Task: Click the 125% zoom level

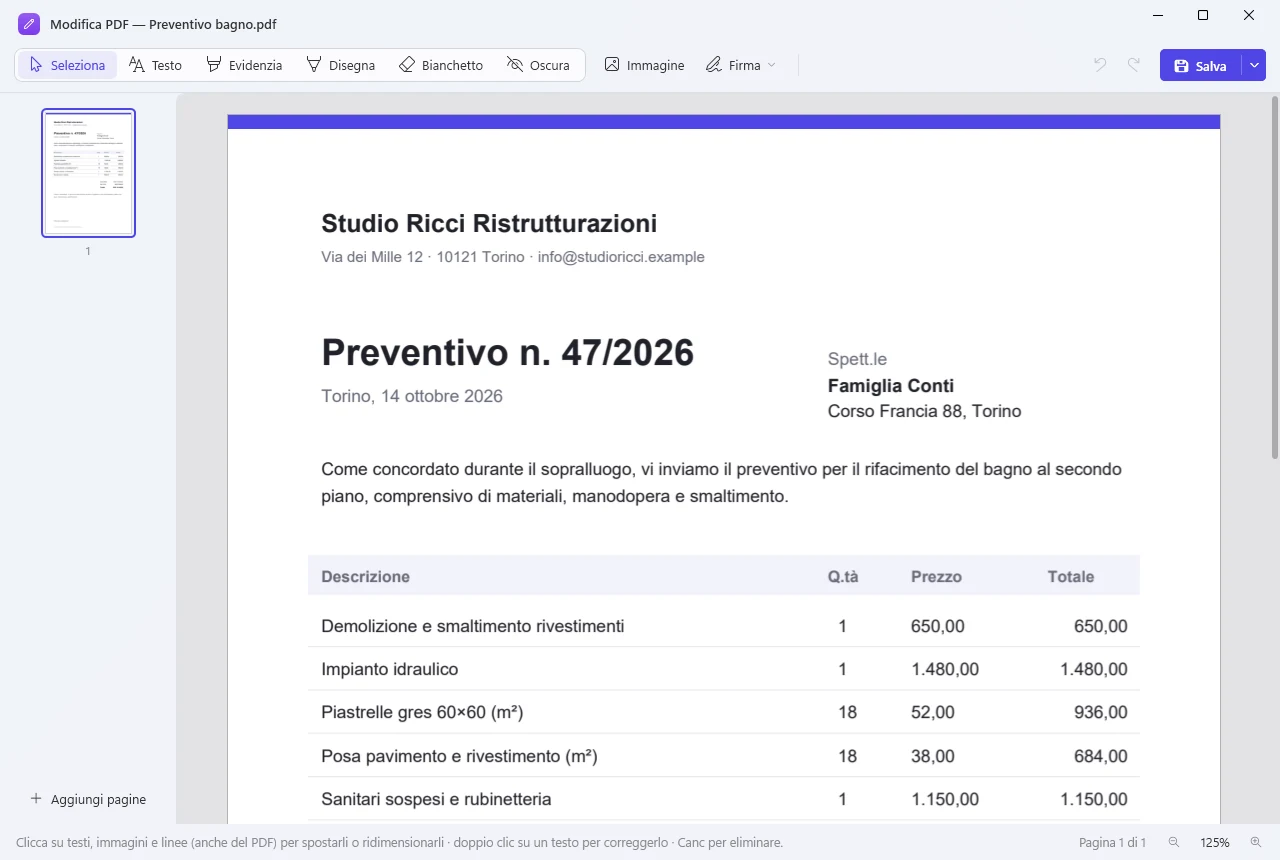Action: coord(1215,843)
